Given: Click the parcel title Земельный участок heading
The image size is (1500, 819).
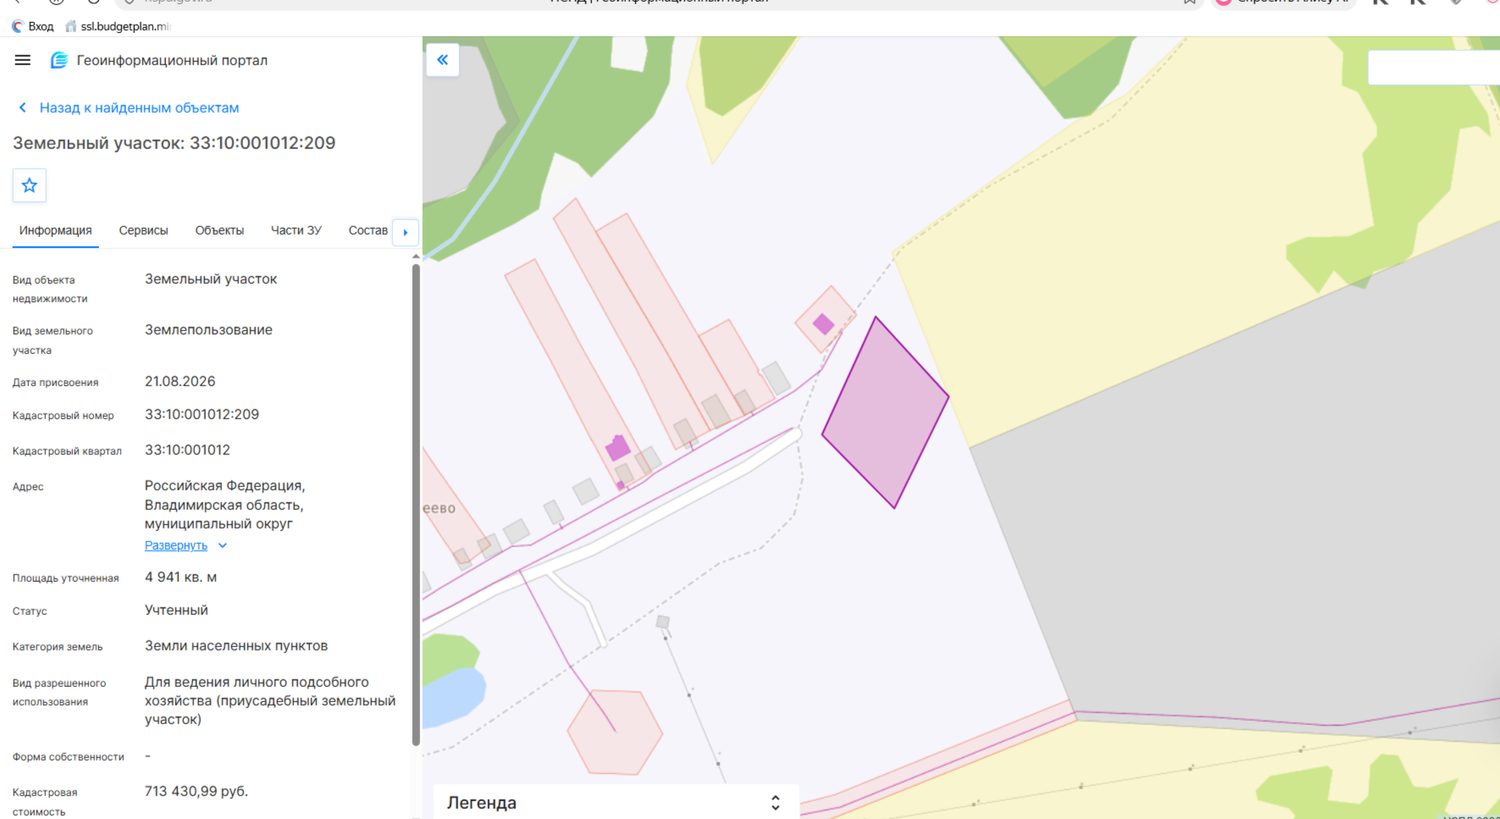Looking at the screenshot, I should [x=174, y=143].
